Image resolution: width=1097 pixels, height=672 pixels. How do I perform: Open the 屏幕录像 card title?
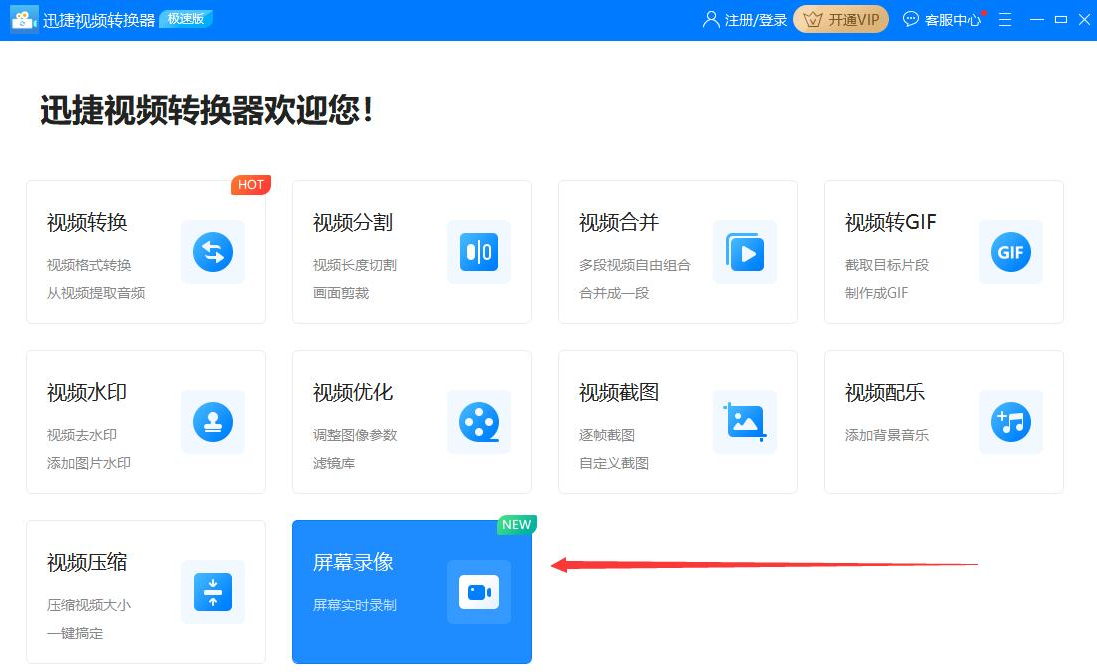[353, 562]
